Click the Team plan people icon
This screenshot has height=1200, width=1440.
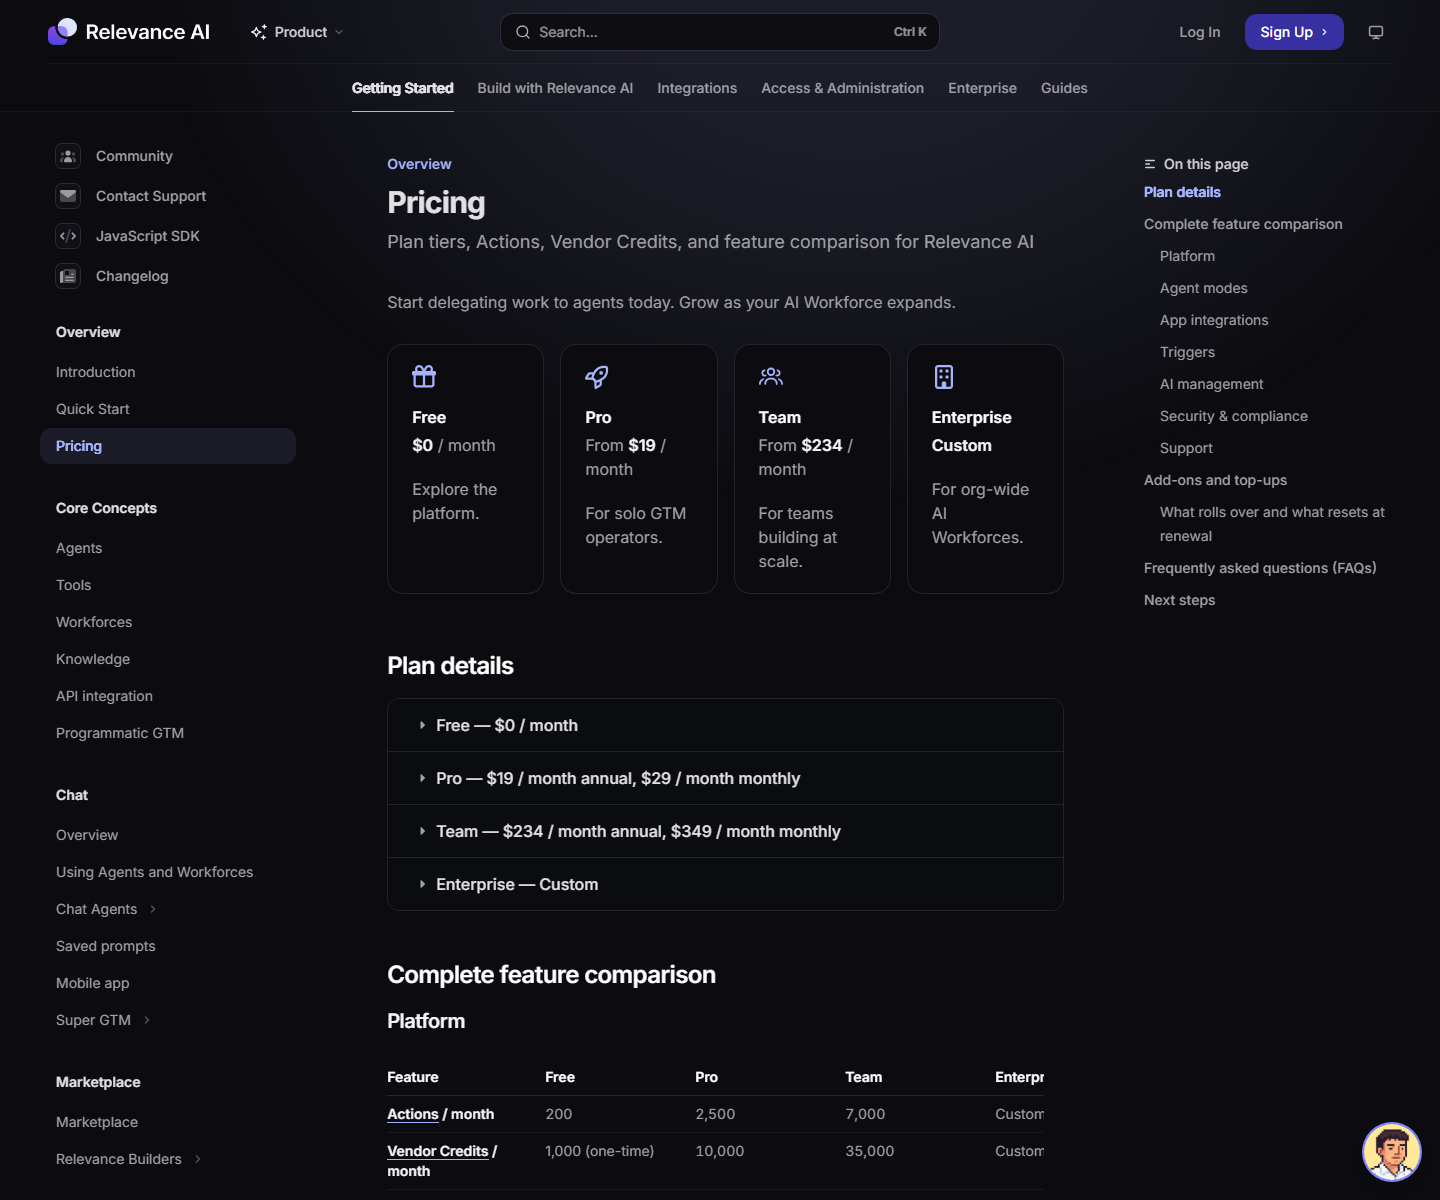click(771, 377)
